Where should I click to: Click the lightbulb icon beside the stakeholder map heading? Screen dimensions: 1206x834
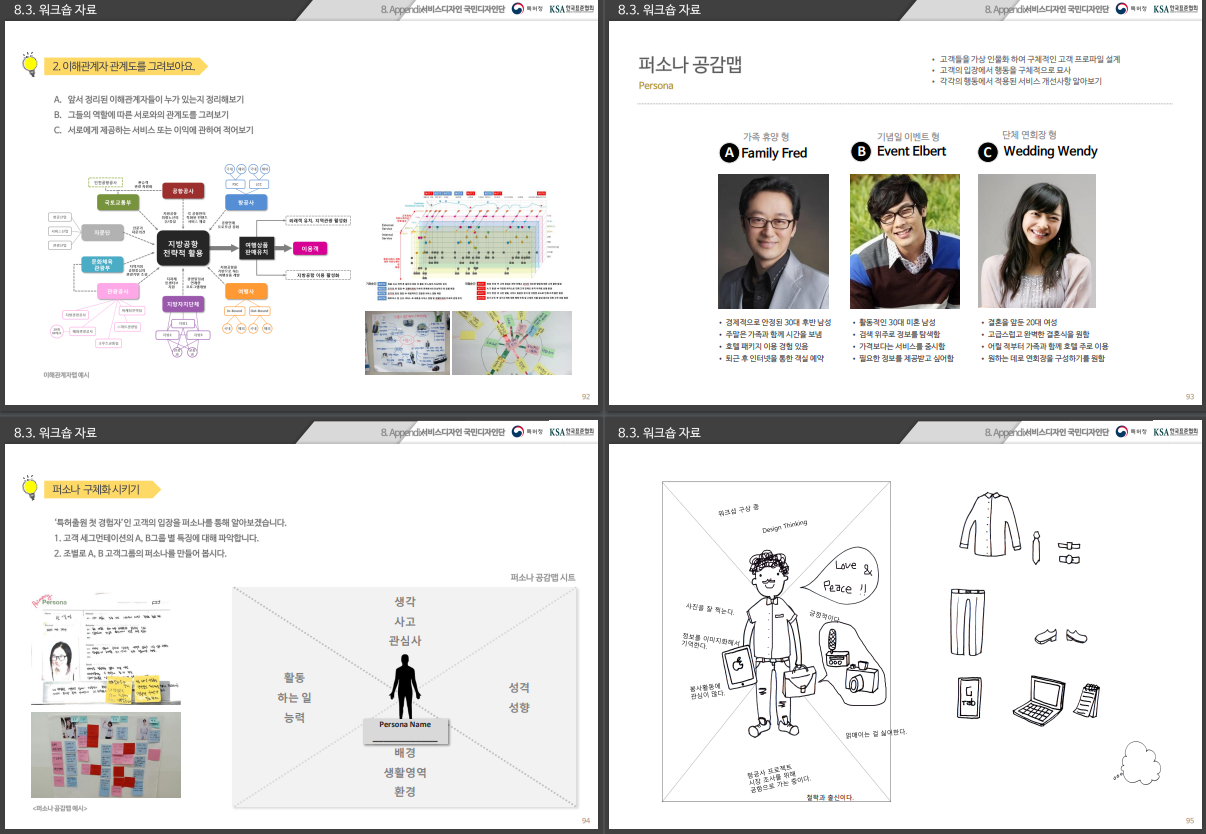click(30, 65)
